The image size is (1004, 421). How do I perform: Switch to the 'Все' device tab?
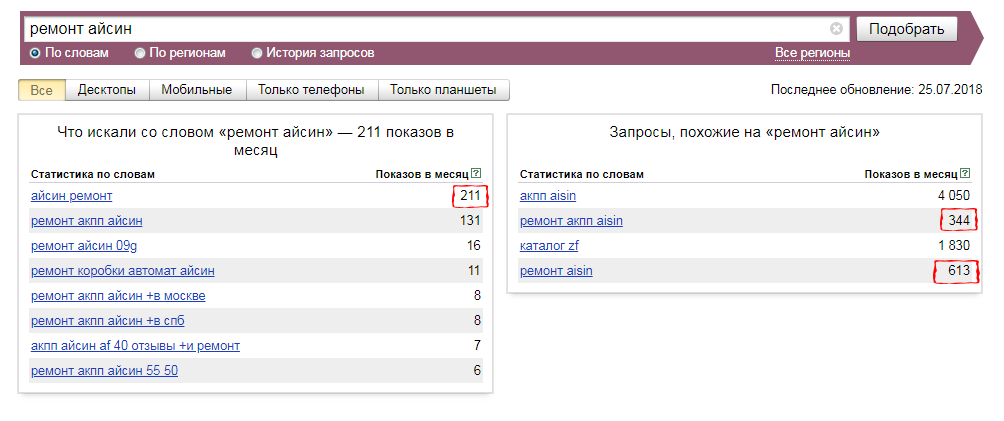click(x=42, y=90)
